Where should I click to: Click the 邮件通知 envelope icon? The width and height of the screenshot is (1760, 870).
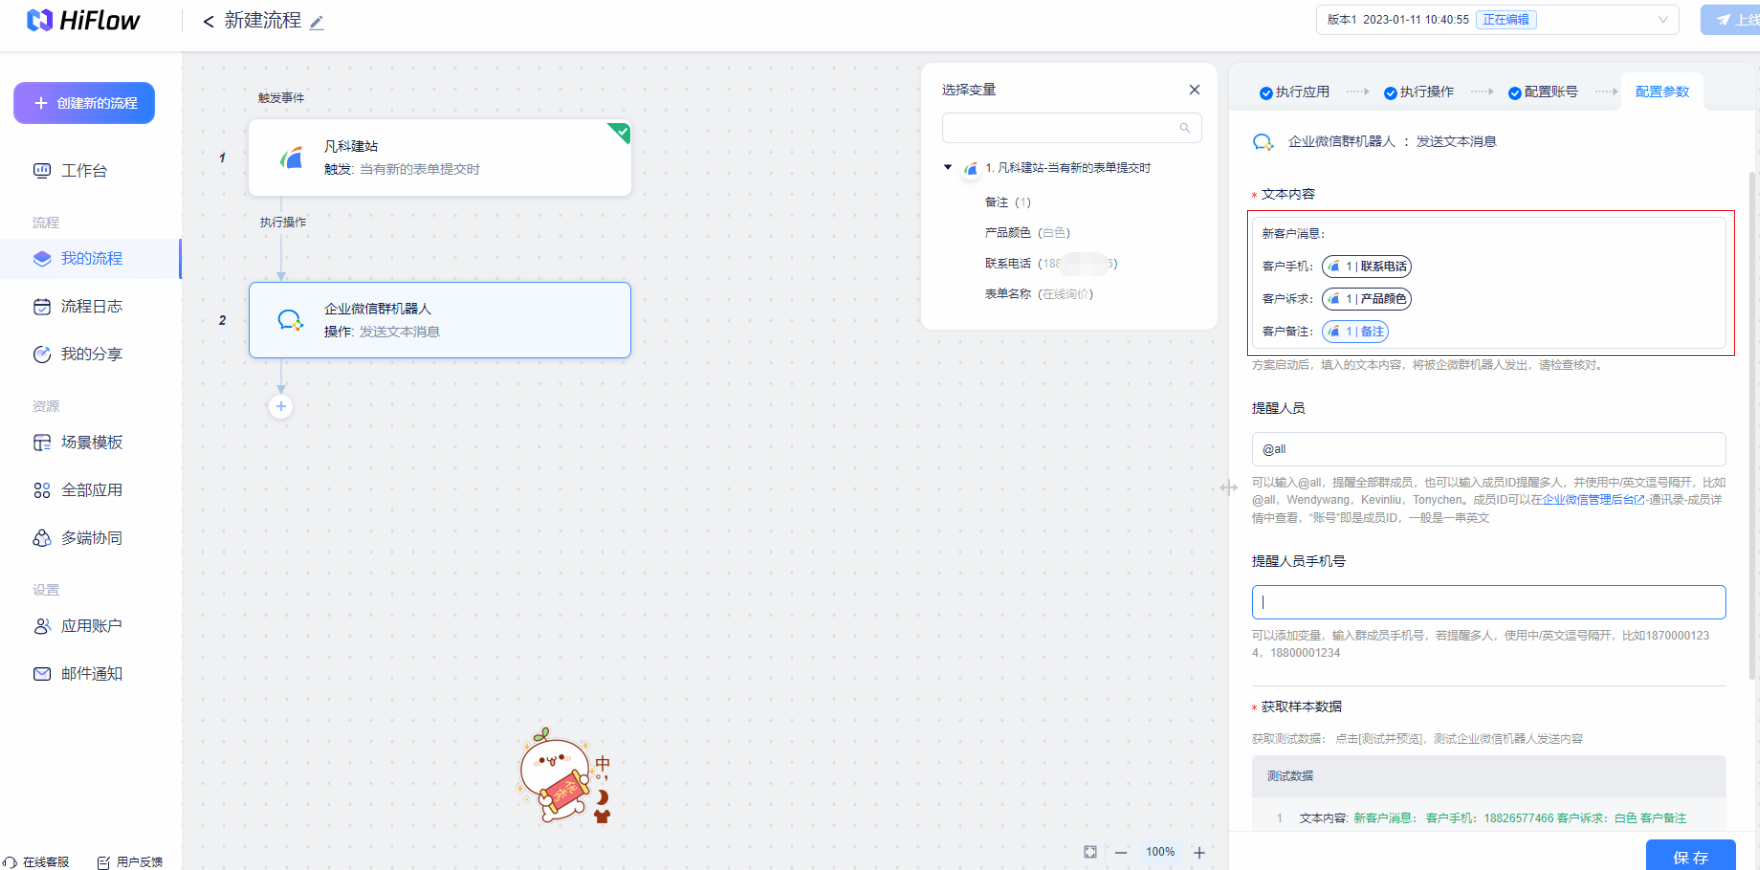click(42, 674)
